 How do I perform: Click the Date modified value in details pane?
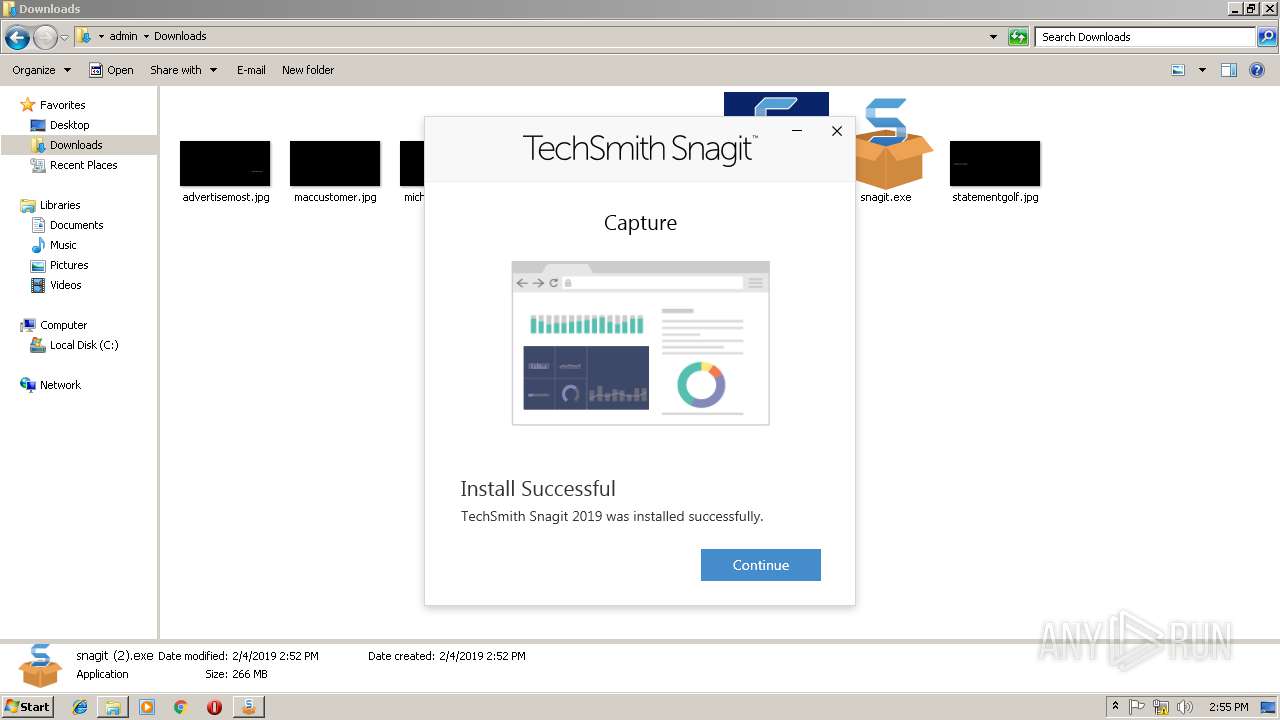click(x=275, y=656)
